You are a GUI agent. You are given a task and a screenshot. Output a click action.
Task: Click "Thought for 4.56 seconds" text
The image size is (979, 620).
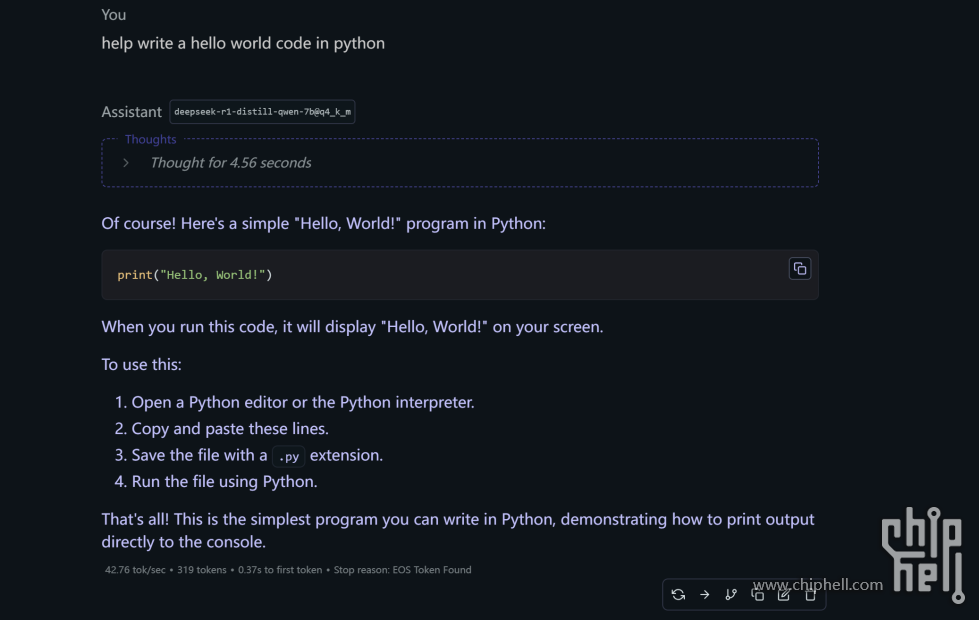pyautogui.click(x=230, y=163)
